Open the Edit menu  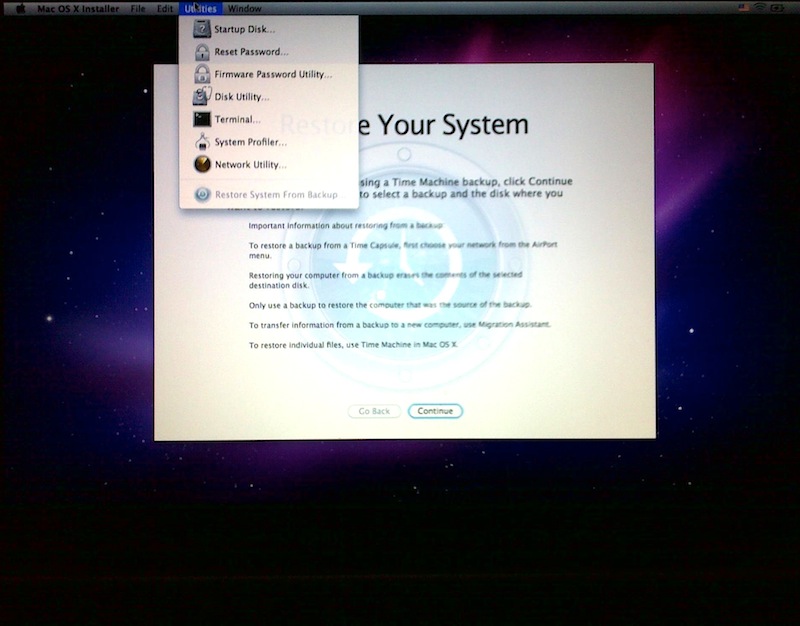tap(164, 9)
